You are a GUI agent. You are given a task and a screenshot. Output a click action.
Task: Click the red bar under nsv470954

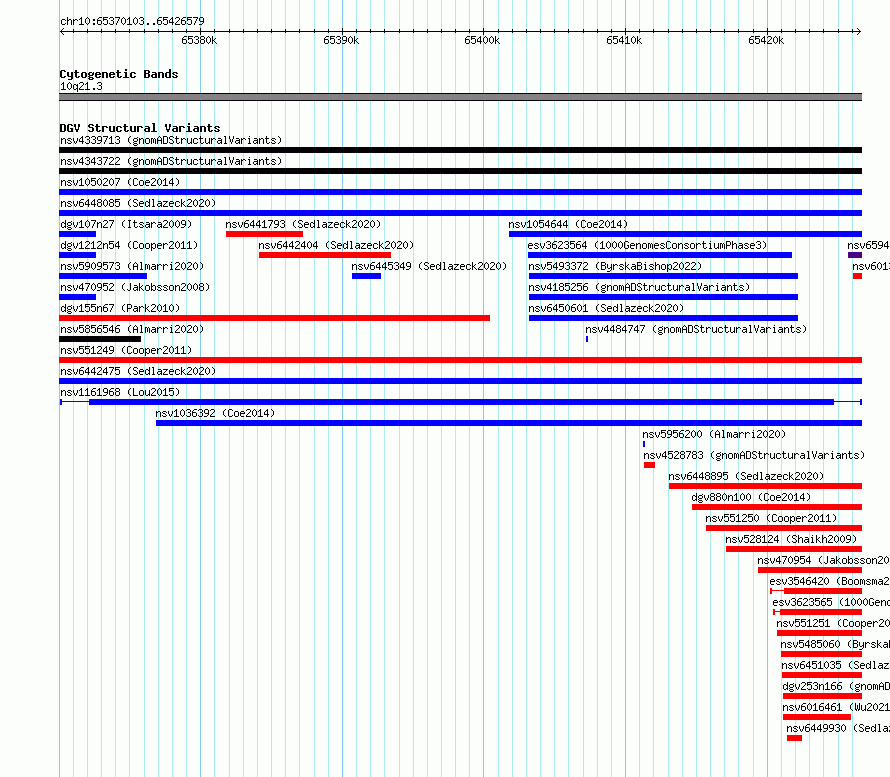[x=810, y=570]
